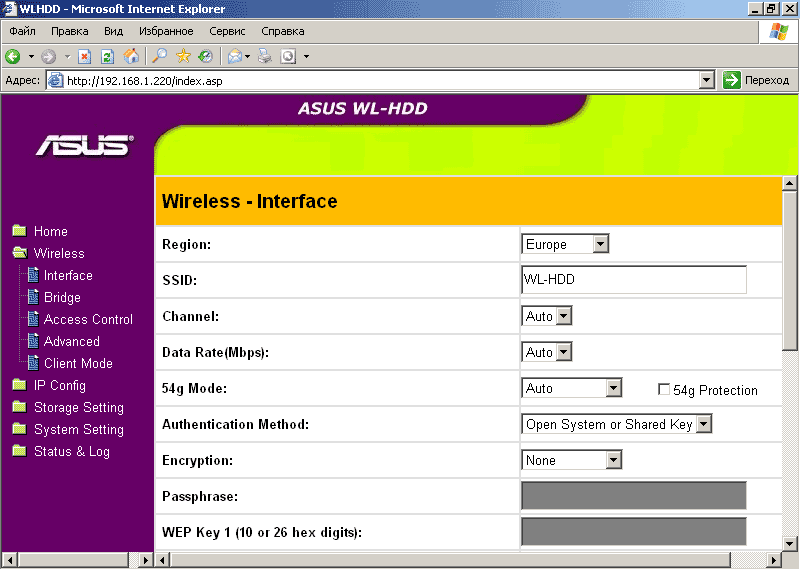Open the Правка menu
The height and width of the screenshot is (569, 800).
pos(69,31)
